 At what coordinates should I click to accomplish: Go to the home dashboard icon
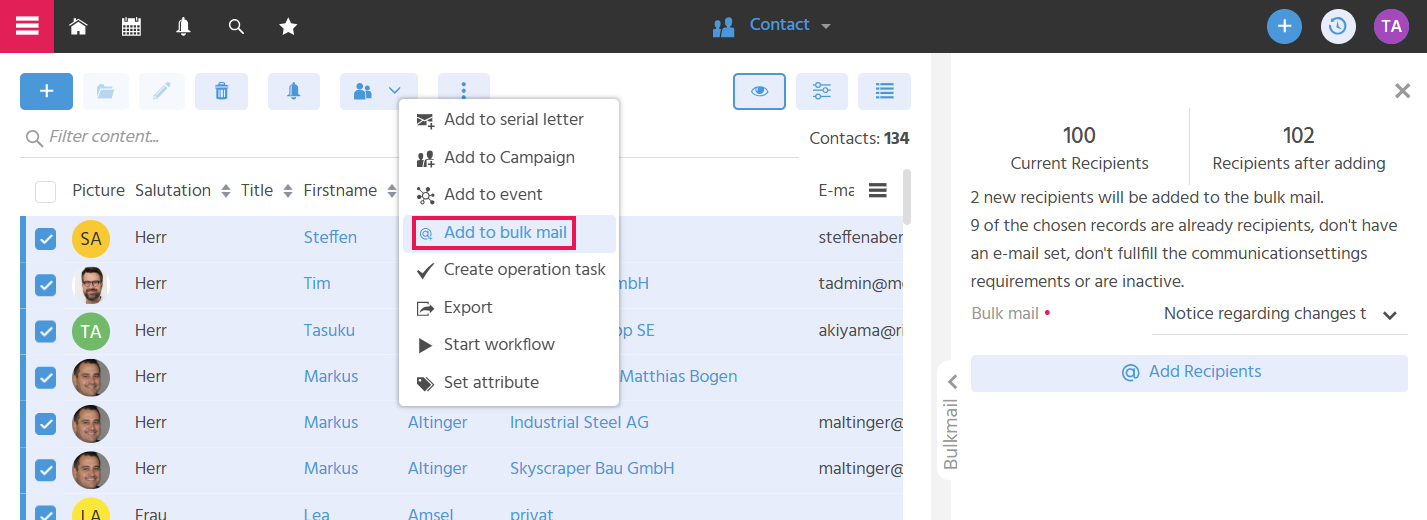coord(78,27)
